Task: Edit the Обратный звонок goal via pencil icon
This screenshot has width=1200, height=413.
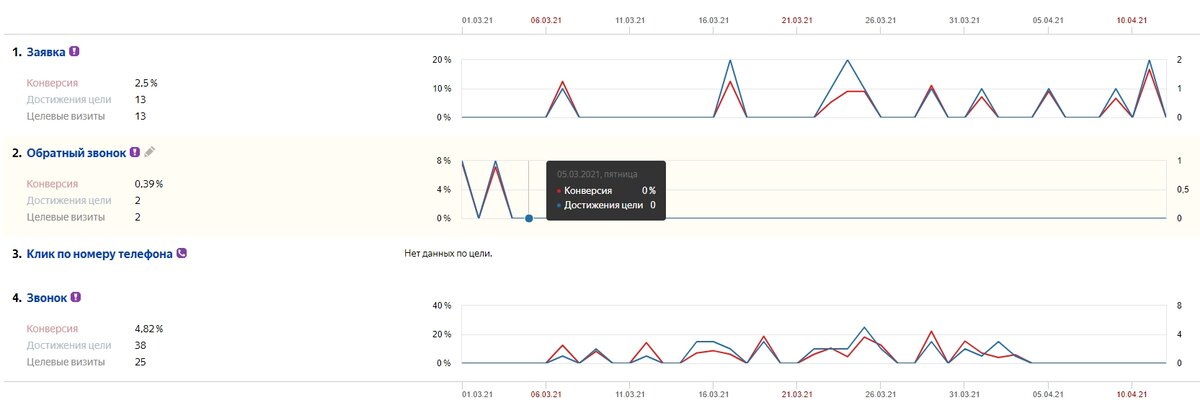Action: (150, 152)
